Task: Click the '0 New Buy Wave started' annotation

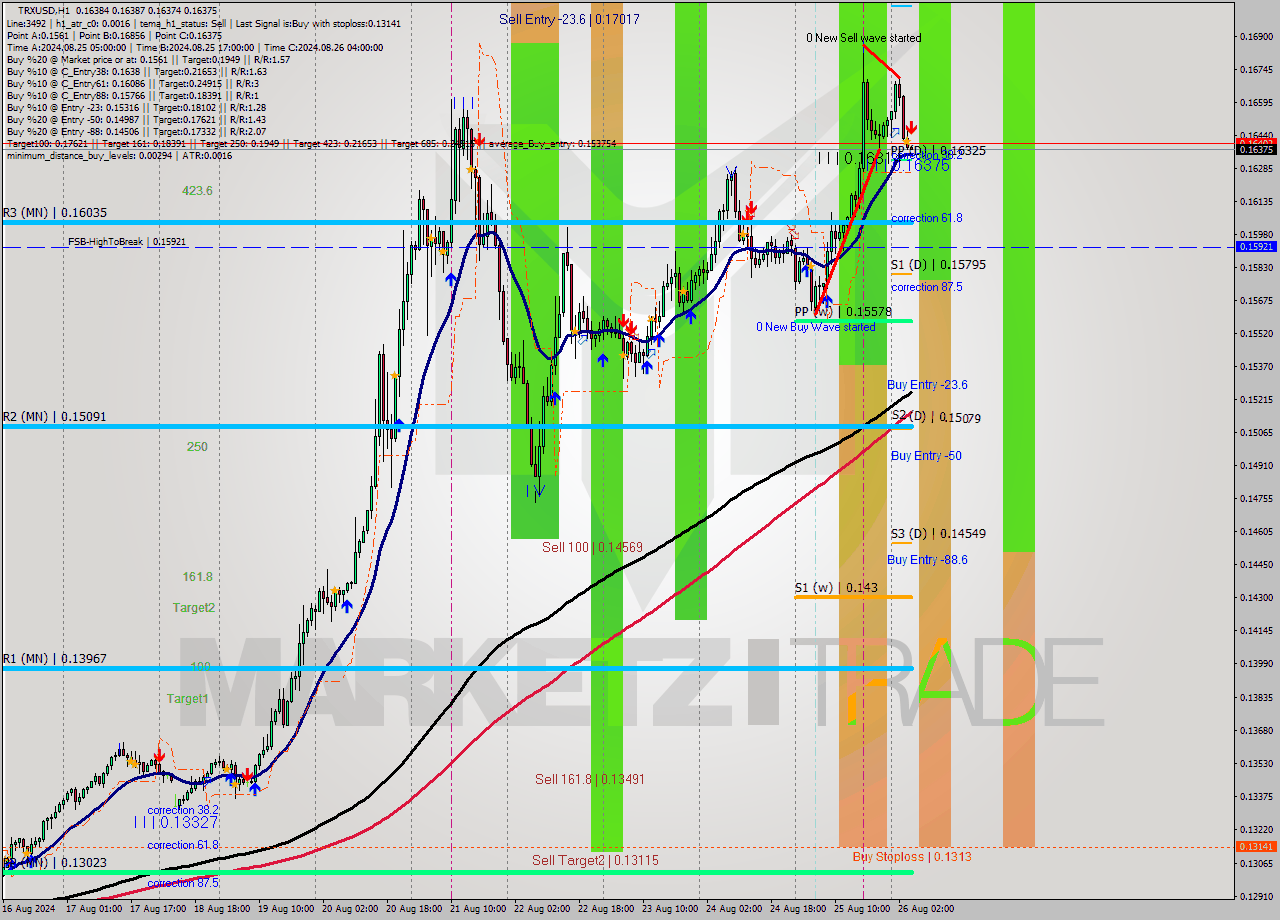Action: [815, 327]
